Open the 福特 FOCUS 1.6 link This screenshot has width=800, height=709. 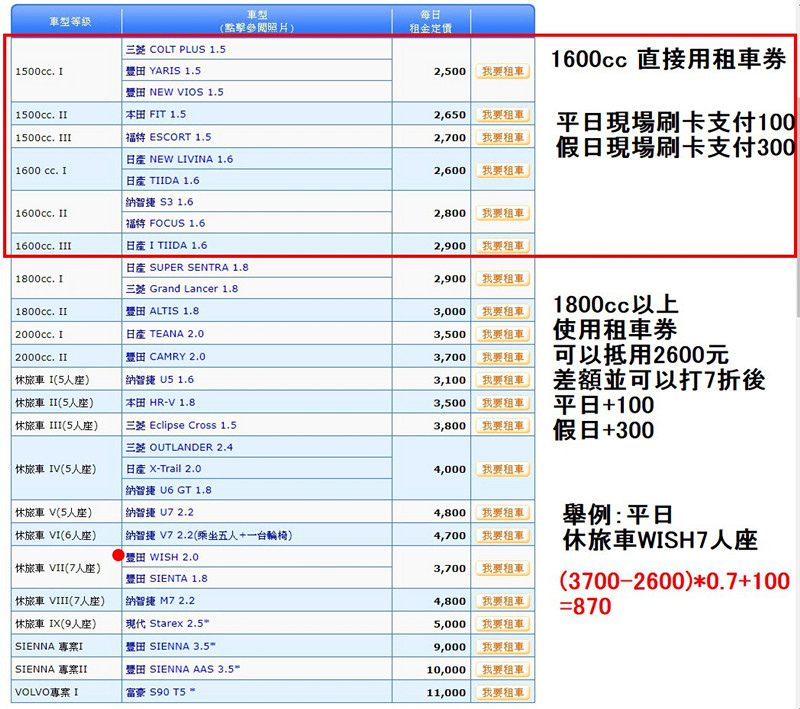pos(165,223)
